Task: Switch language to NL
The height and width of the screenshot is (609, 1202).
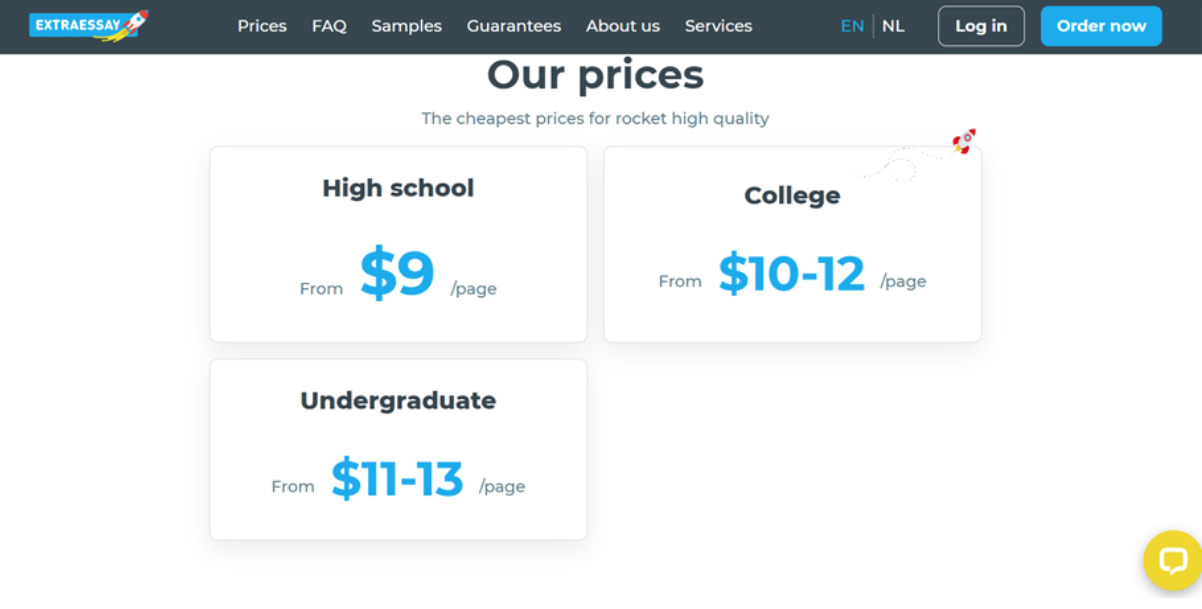Action: tap(893, 26)
